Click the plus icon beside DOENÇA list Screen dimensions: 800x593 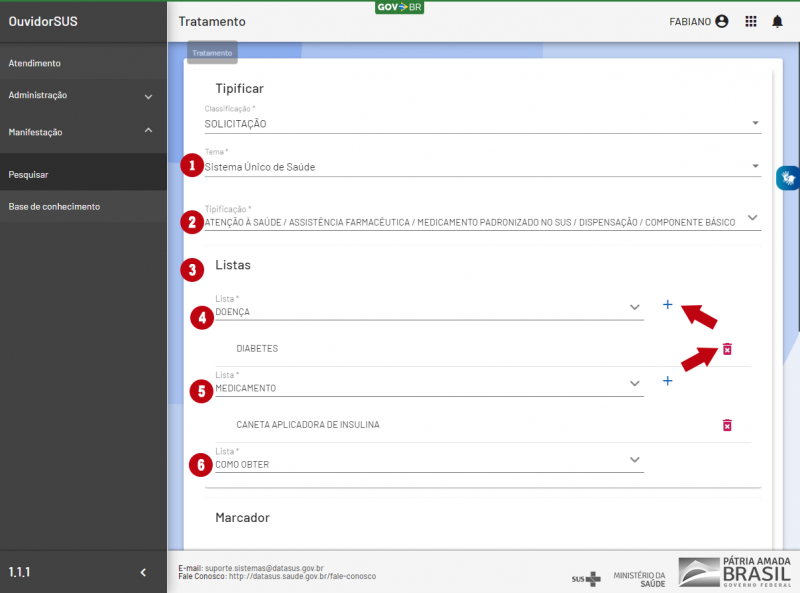667,305
